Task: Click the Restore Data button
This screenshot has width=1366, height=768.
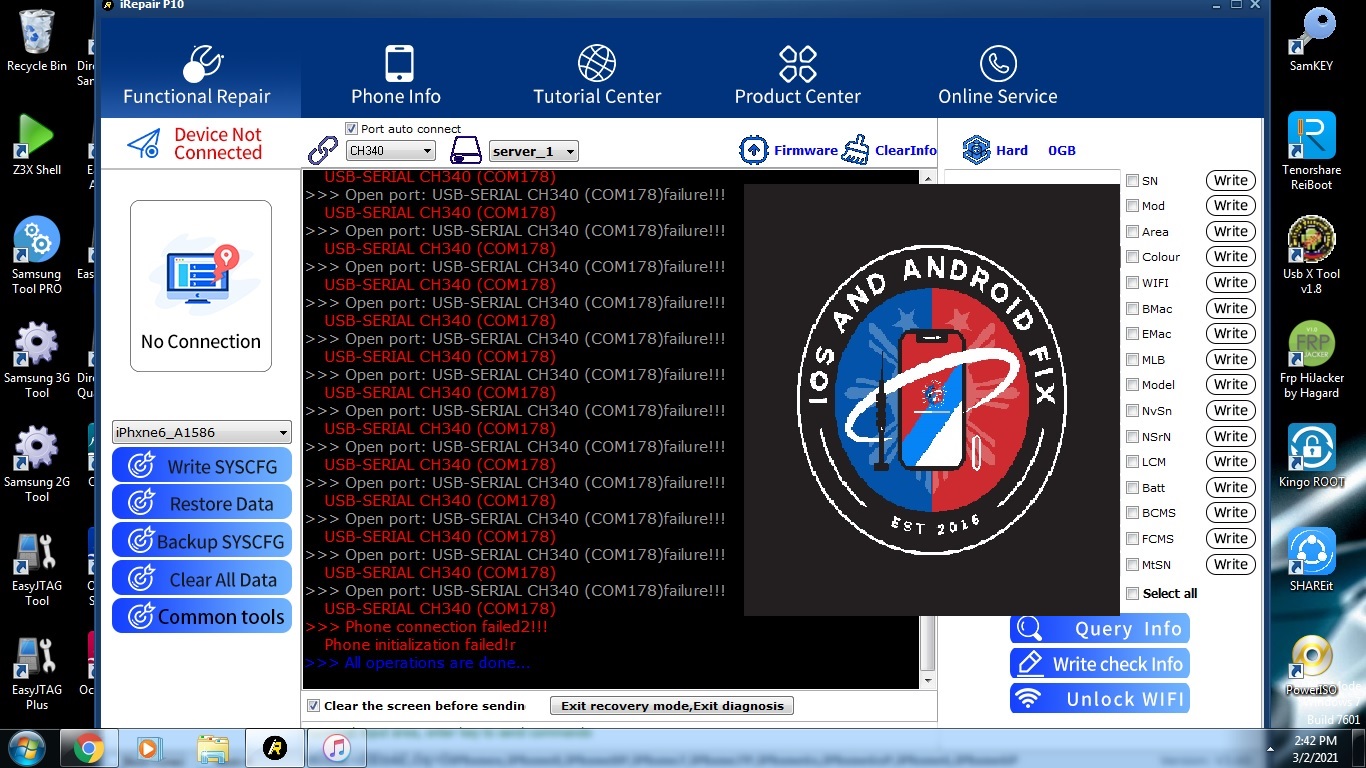Action: pyautogui.click(x=202, y=504)
